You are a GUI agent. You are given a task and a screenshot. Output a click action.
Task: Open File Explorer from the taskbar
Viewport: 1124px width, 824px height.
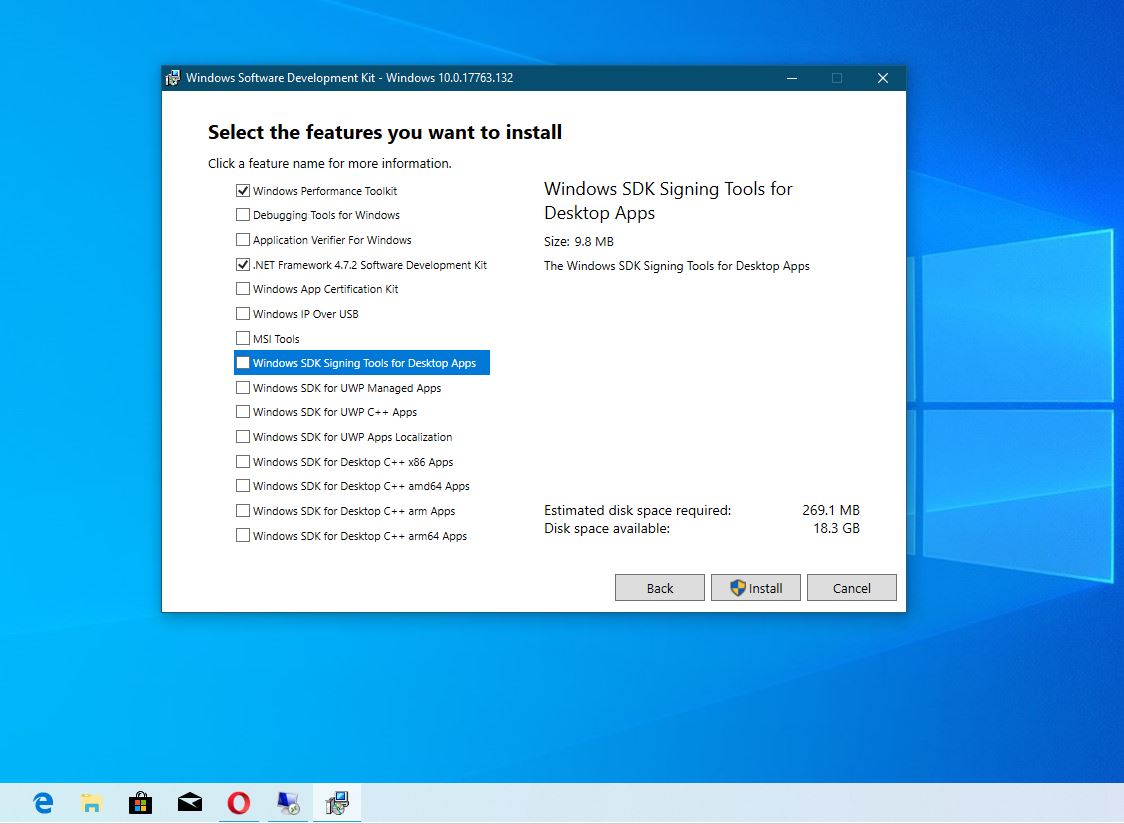(90, 802)
